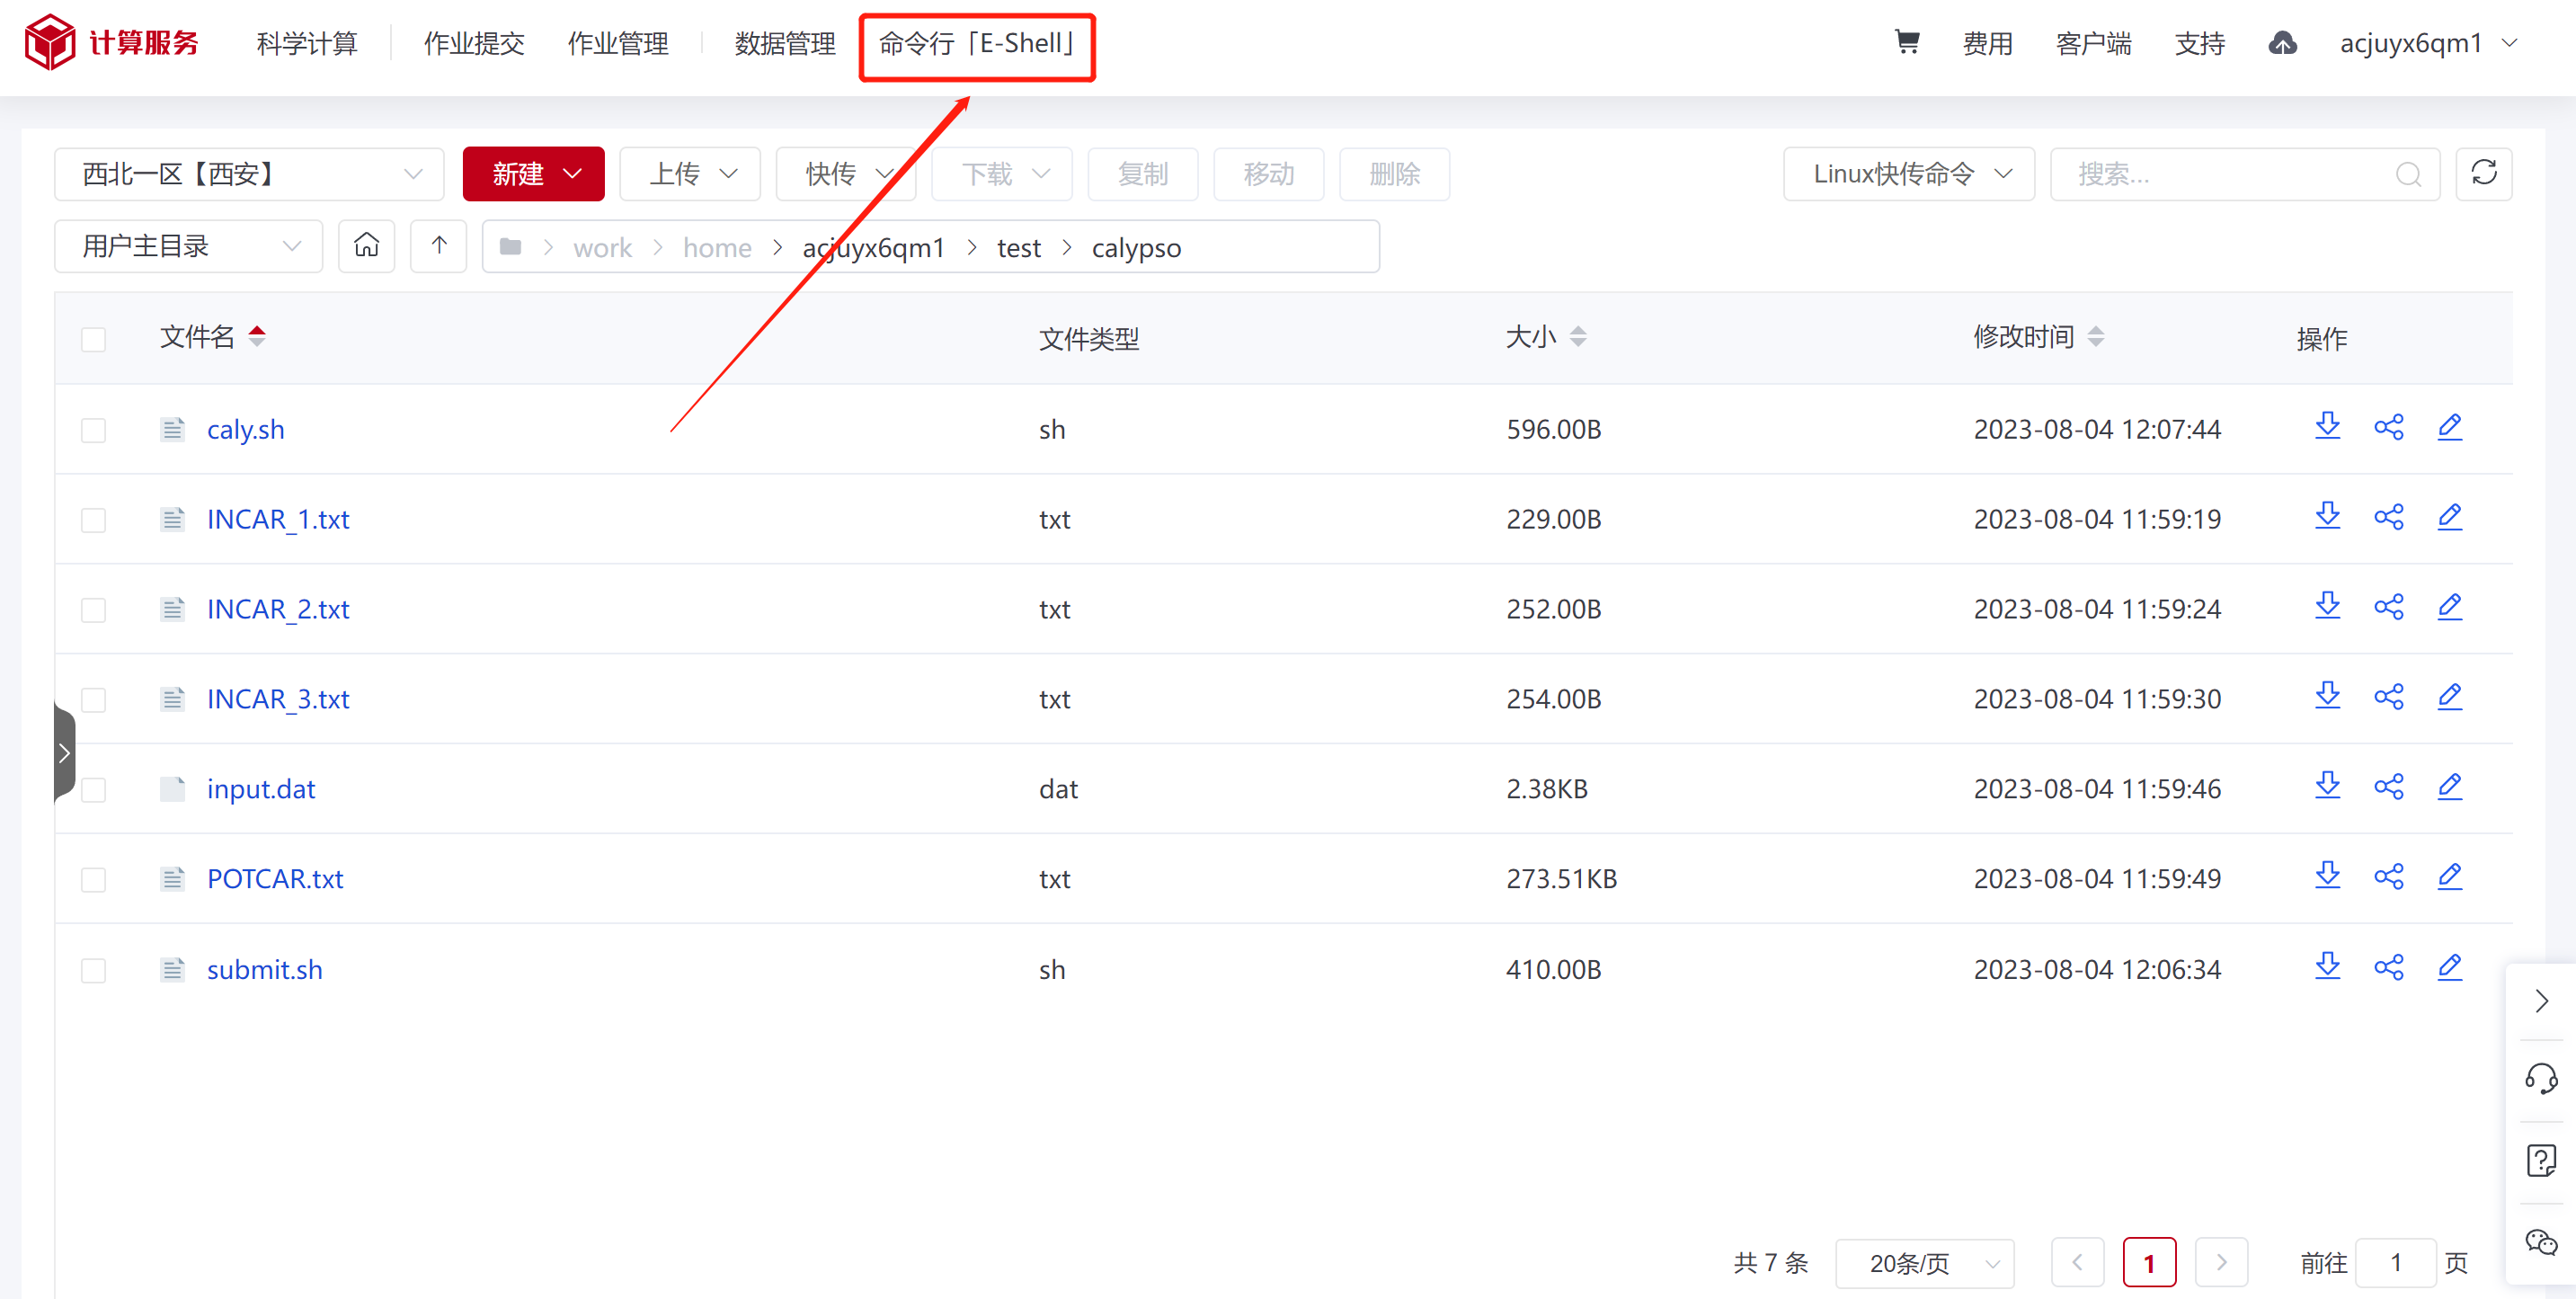Open the 科学计算 menu
Viewport: 2576px width, 1299px height.
[306, 43]
